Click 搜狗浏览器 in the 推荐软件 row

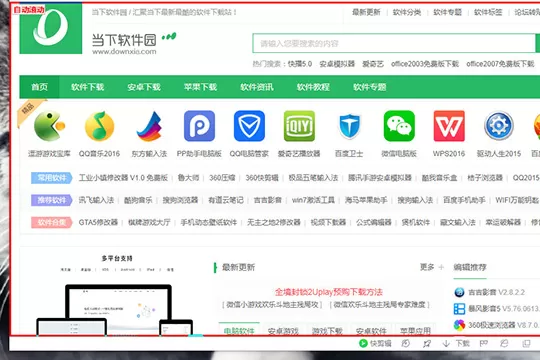point(180,200)
